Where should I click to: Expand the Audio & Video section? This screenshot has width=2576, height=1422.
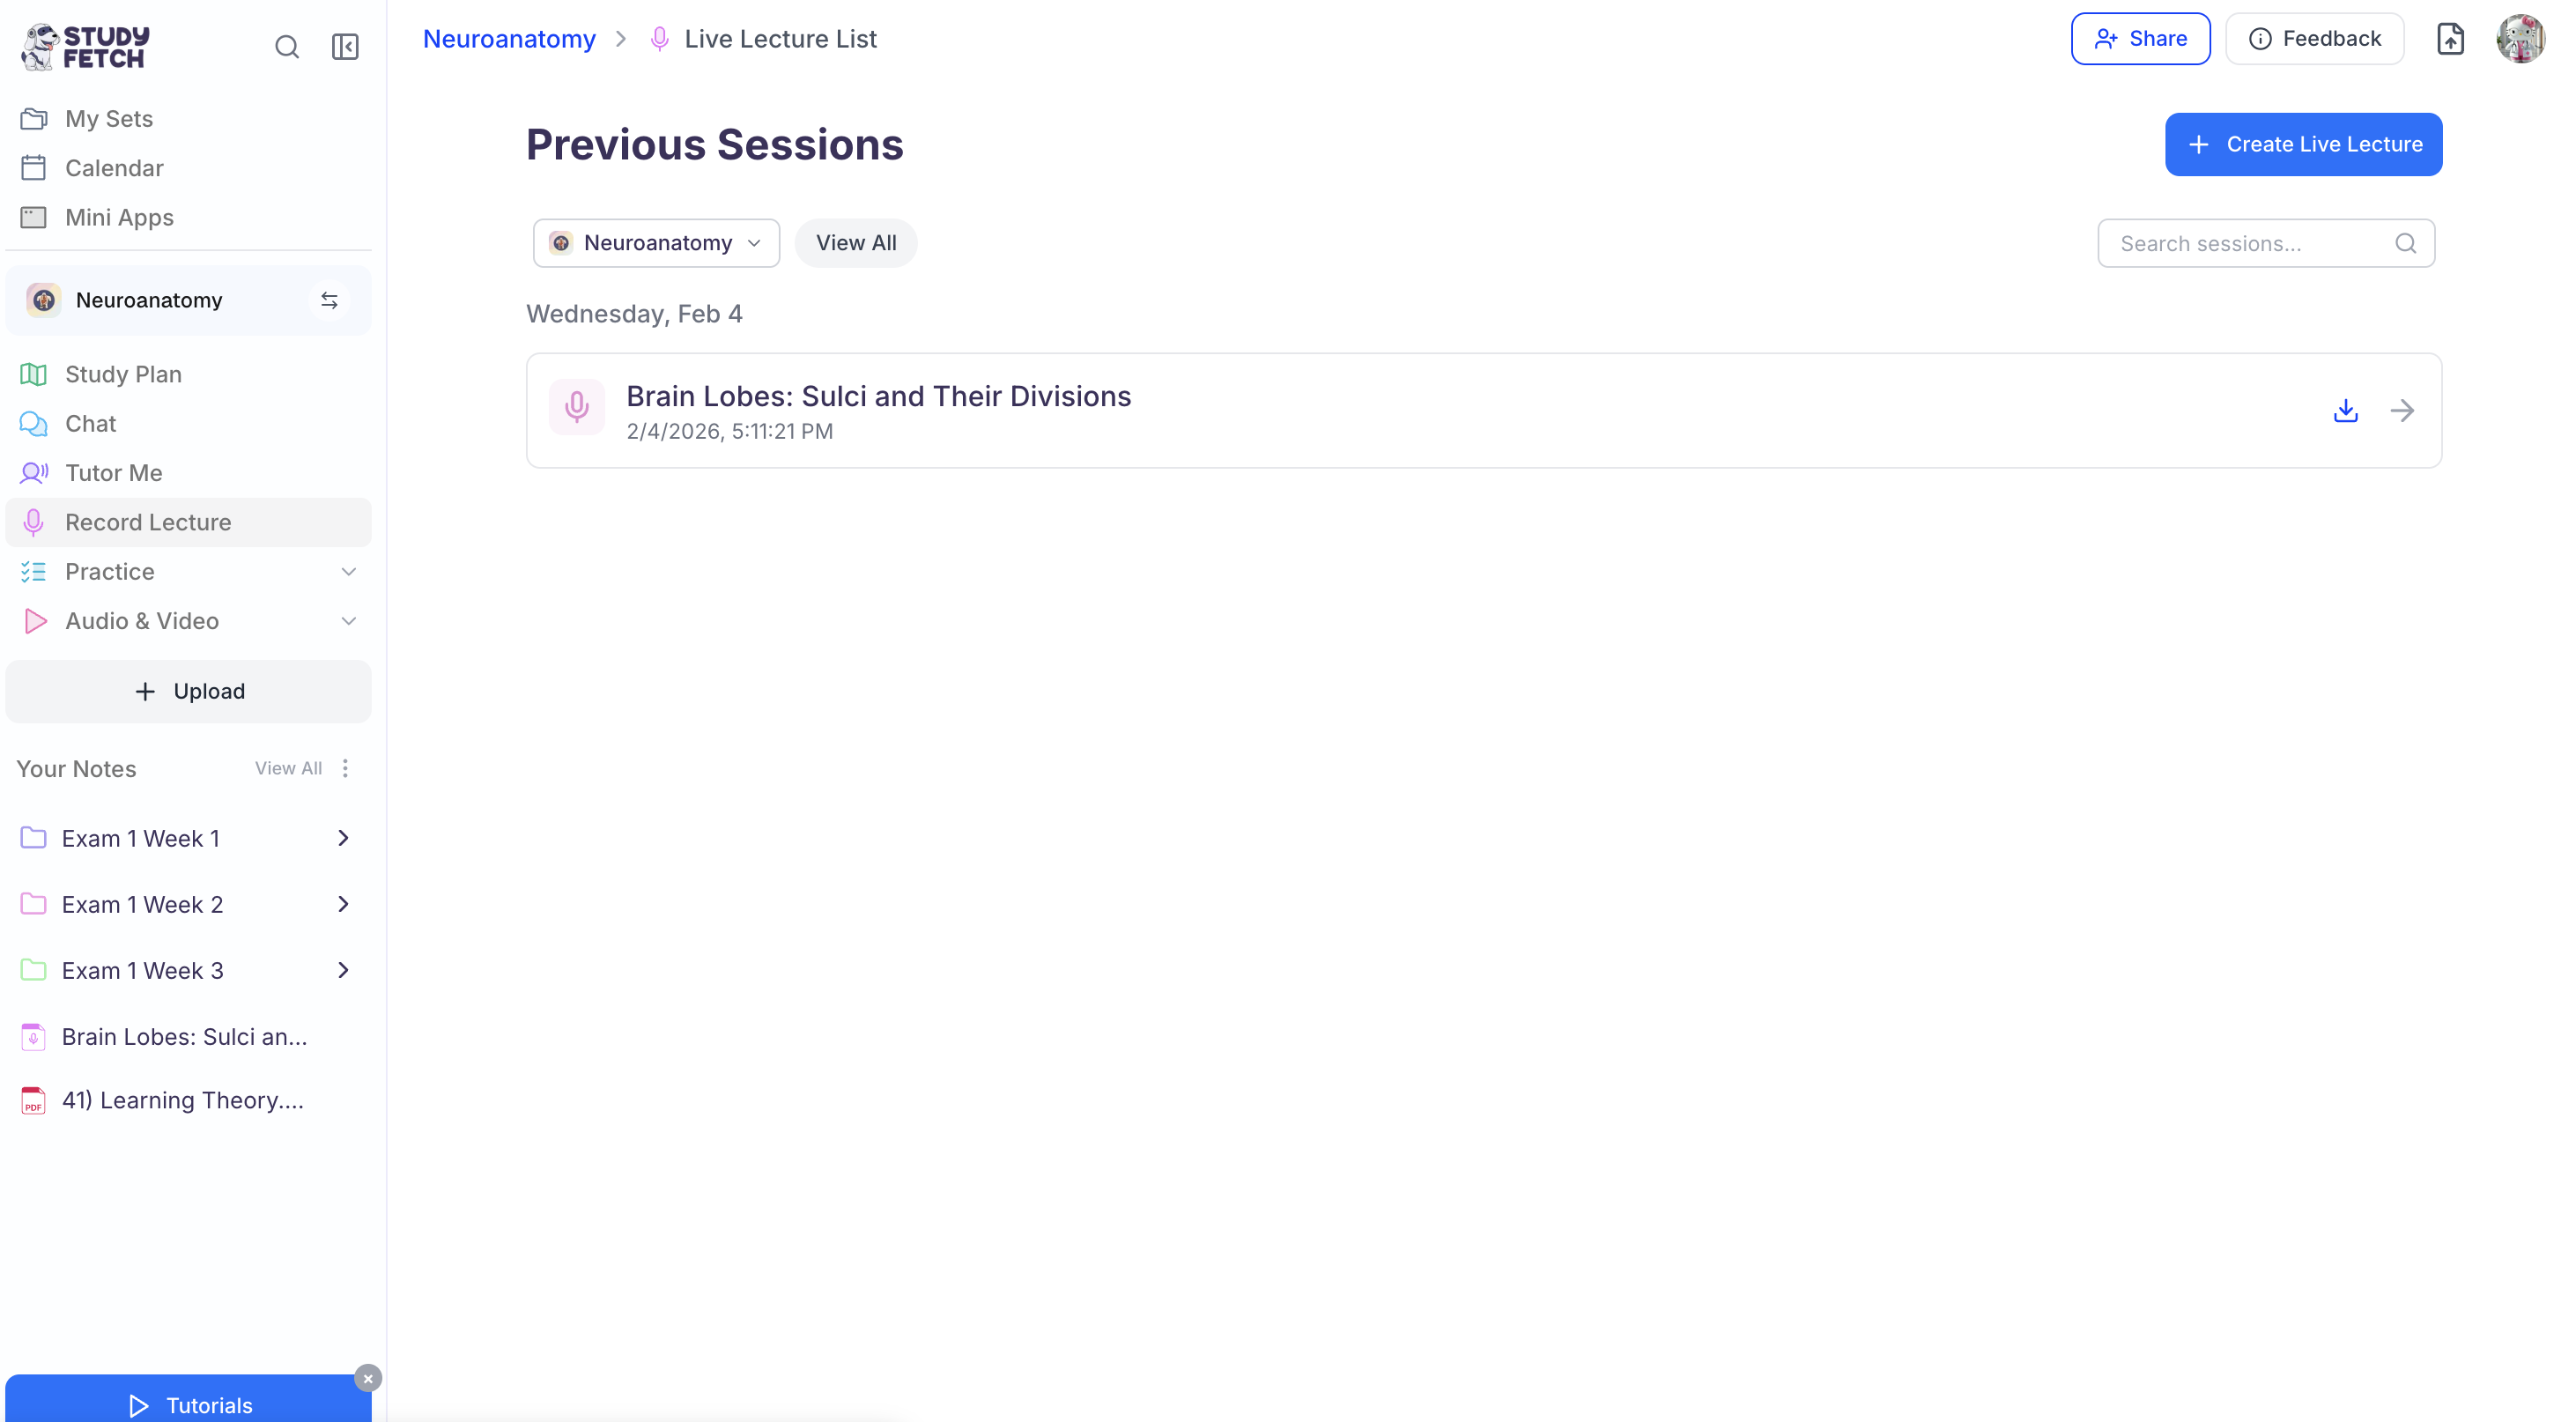coord(348,621)
